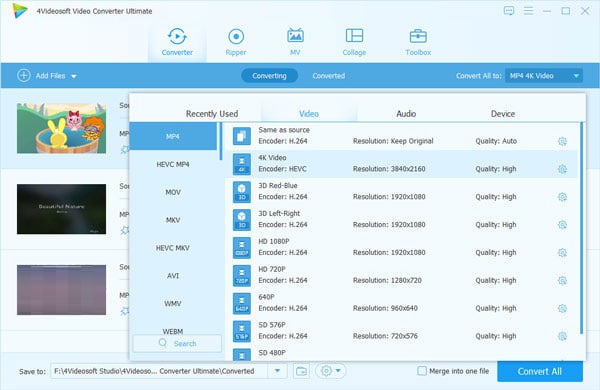Screen dimensions: 600x390
Task: Click the Resolution: 1280x720 text
Action: (387, 281)
